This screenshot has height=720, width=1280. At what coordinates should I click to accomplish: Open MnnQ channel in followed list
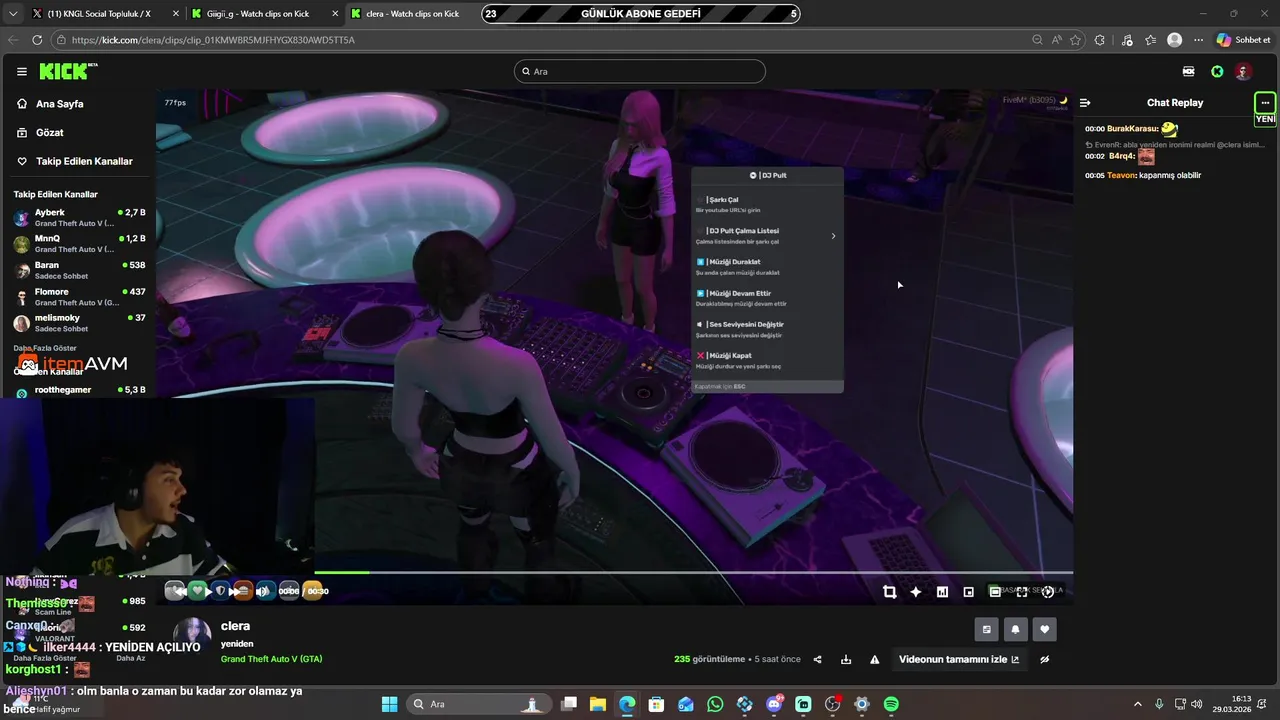click(79, 244)
